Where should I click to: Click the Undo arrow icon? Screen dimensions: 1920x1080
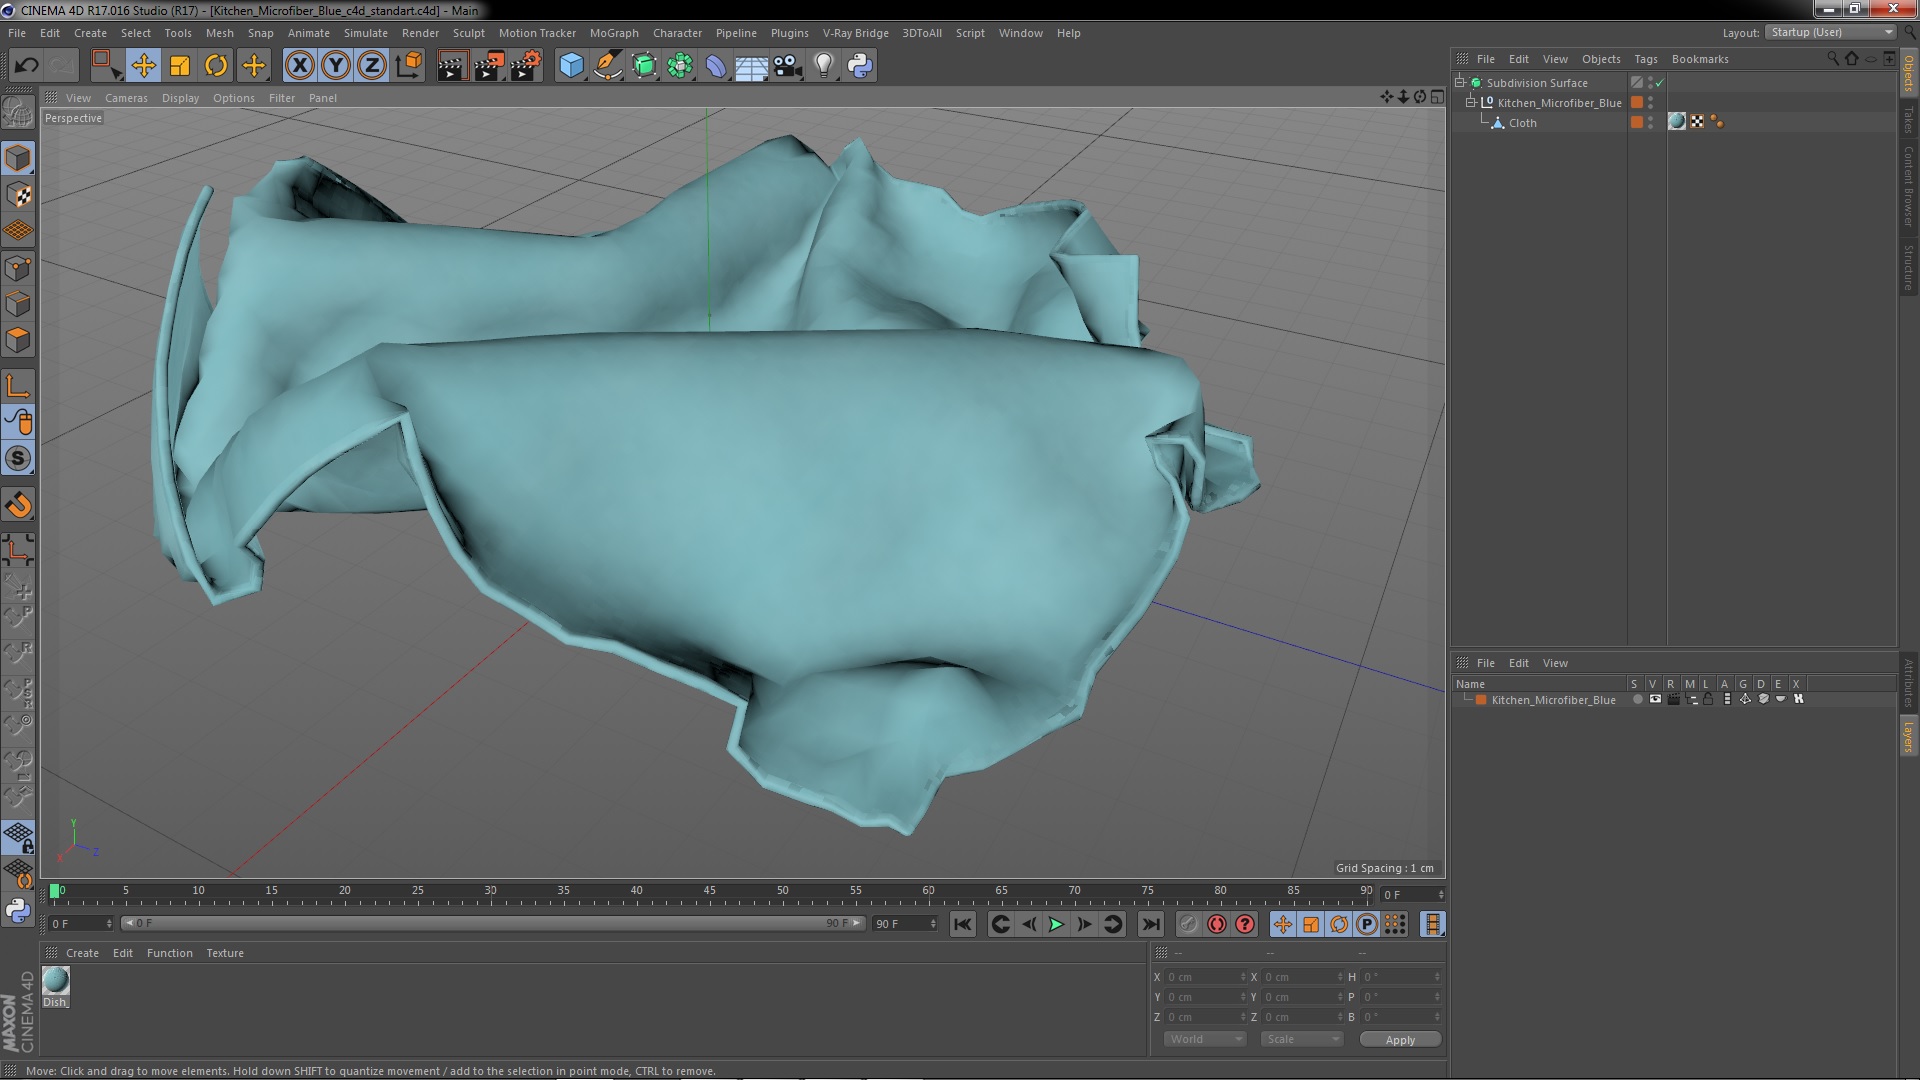click(26, 66)
